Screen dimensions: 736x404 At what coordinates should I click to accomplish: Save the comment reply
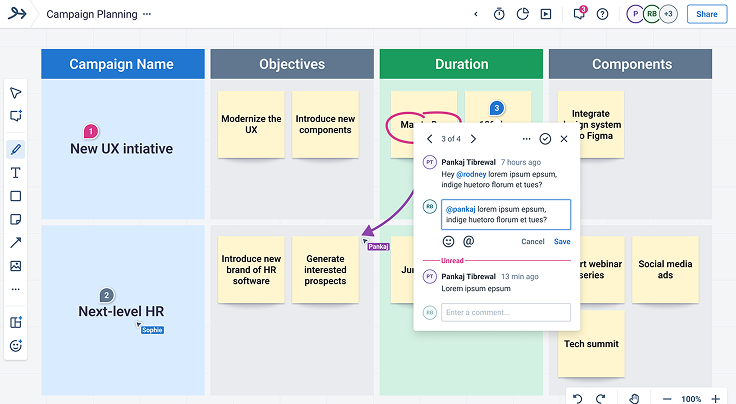coord(562,241)
